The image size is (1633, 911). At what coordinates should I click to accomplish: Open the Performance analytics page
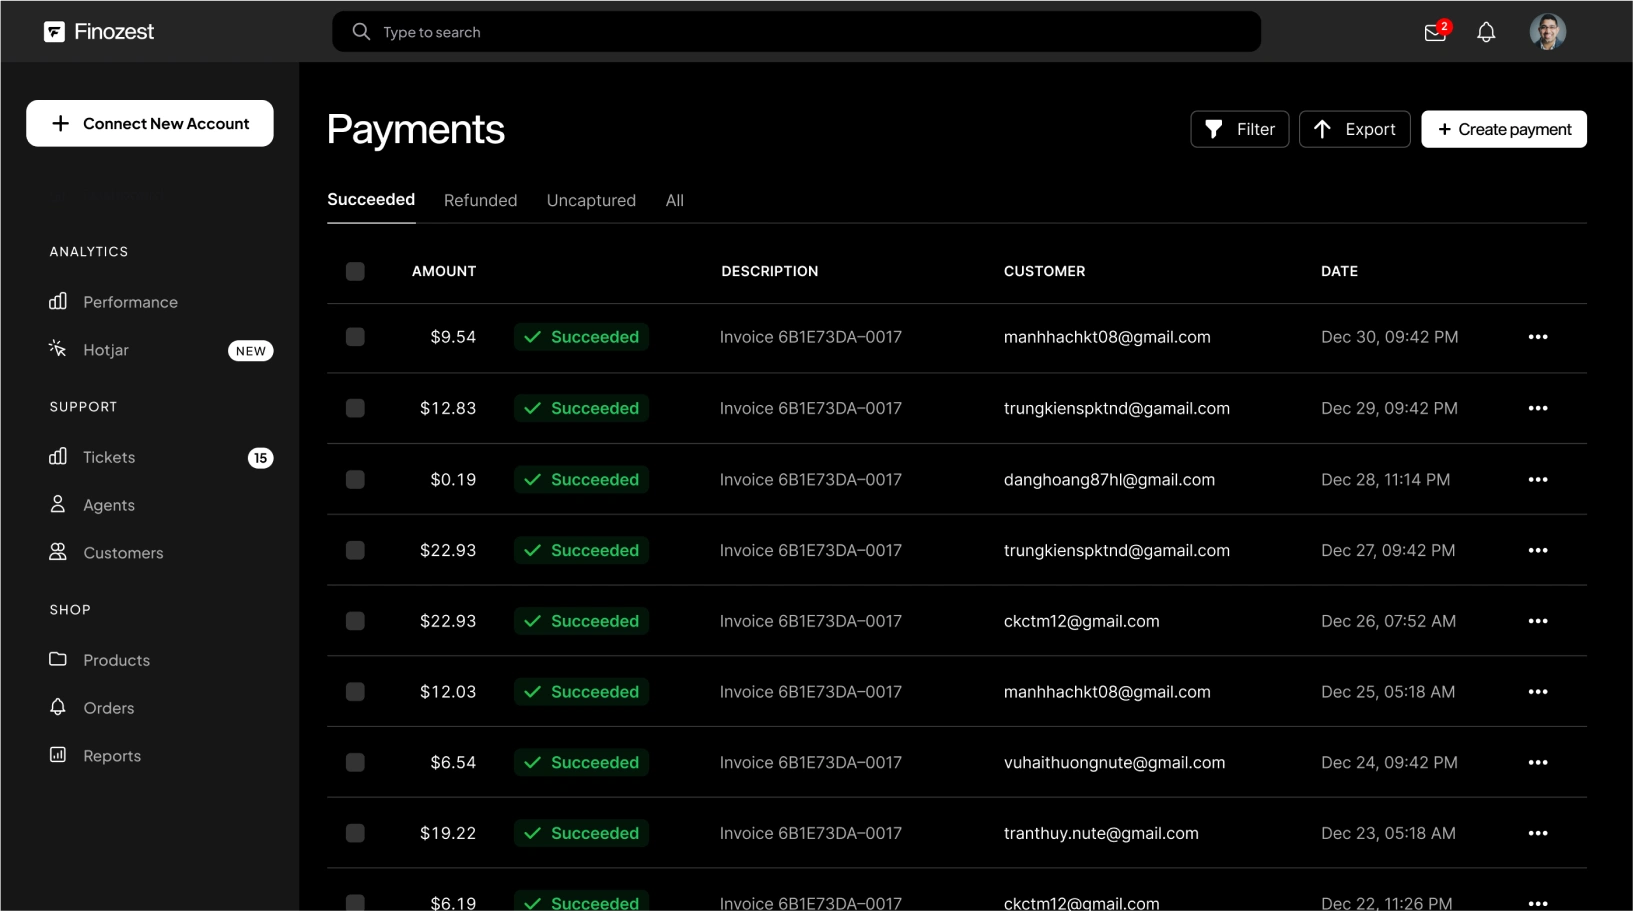(130, 301)
